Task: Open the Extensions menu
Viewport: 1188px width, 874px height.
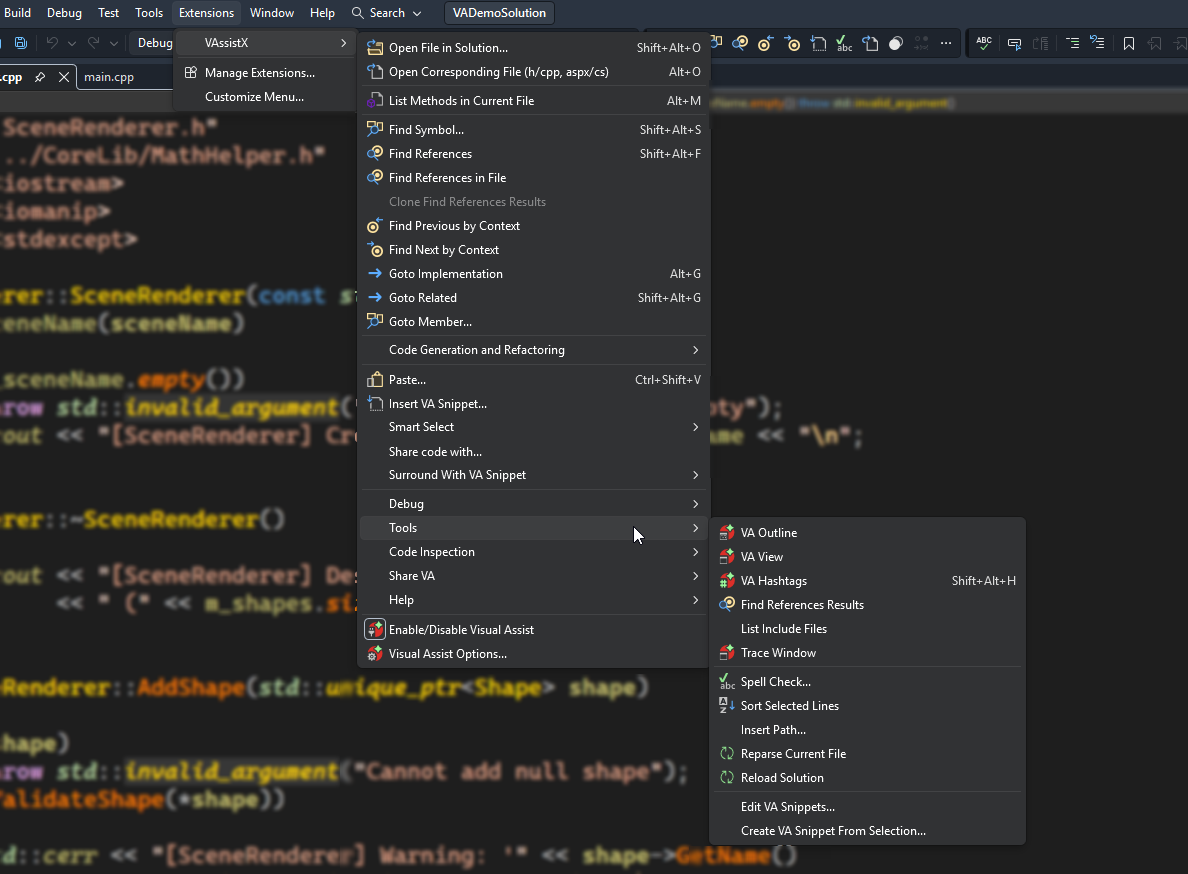Action: 206,13
